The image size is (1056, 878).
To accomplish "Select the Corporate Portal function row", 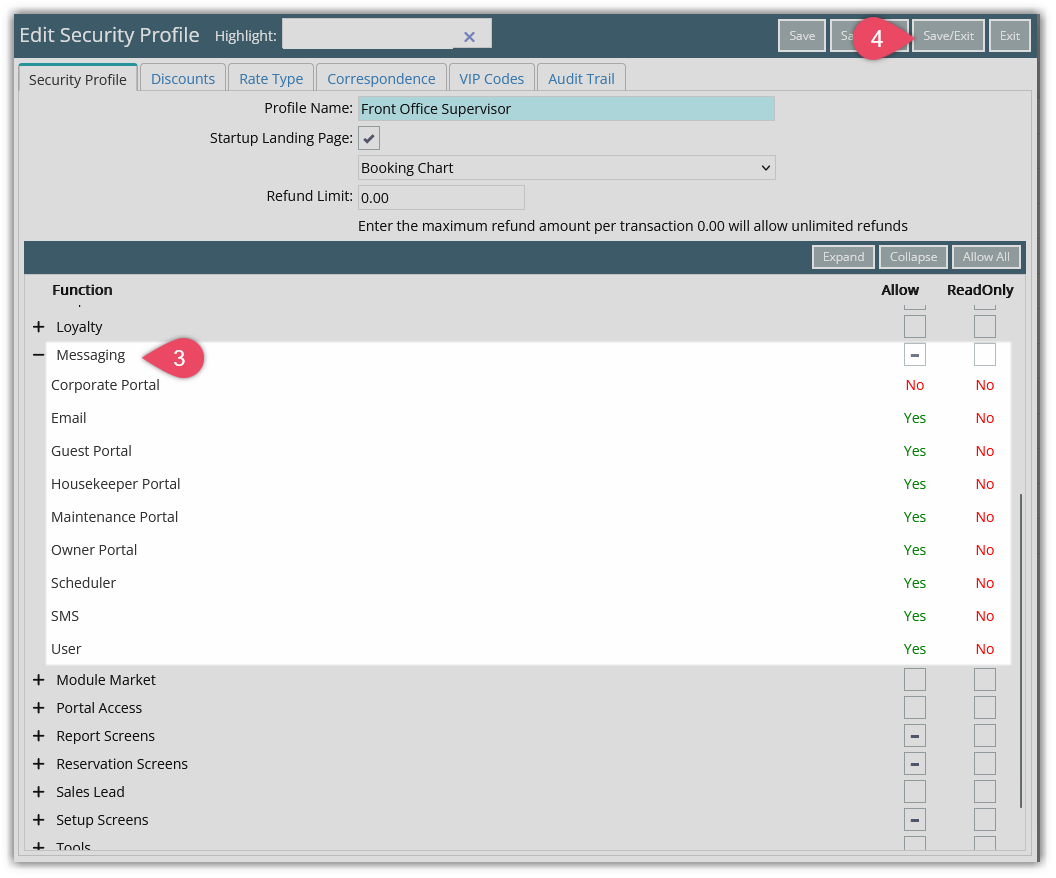I will [528, 386].
